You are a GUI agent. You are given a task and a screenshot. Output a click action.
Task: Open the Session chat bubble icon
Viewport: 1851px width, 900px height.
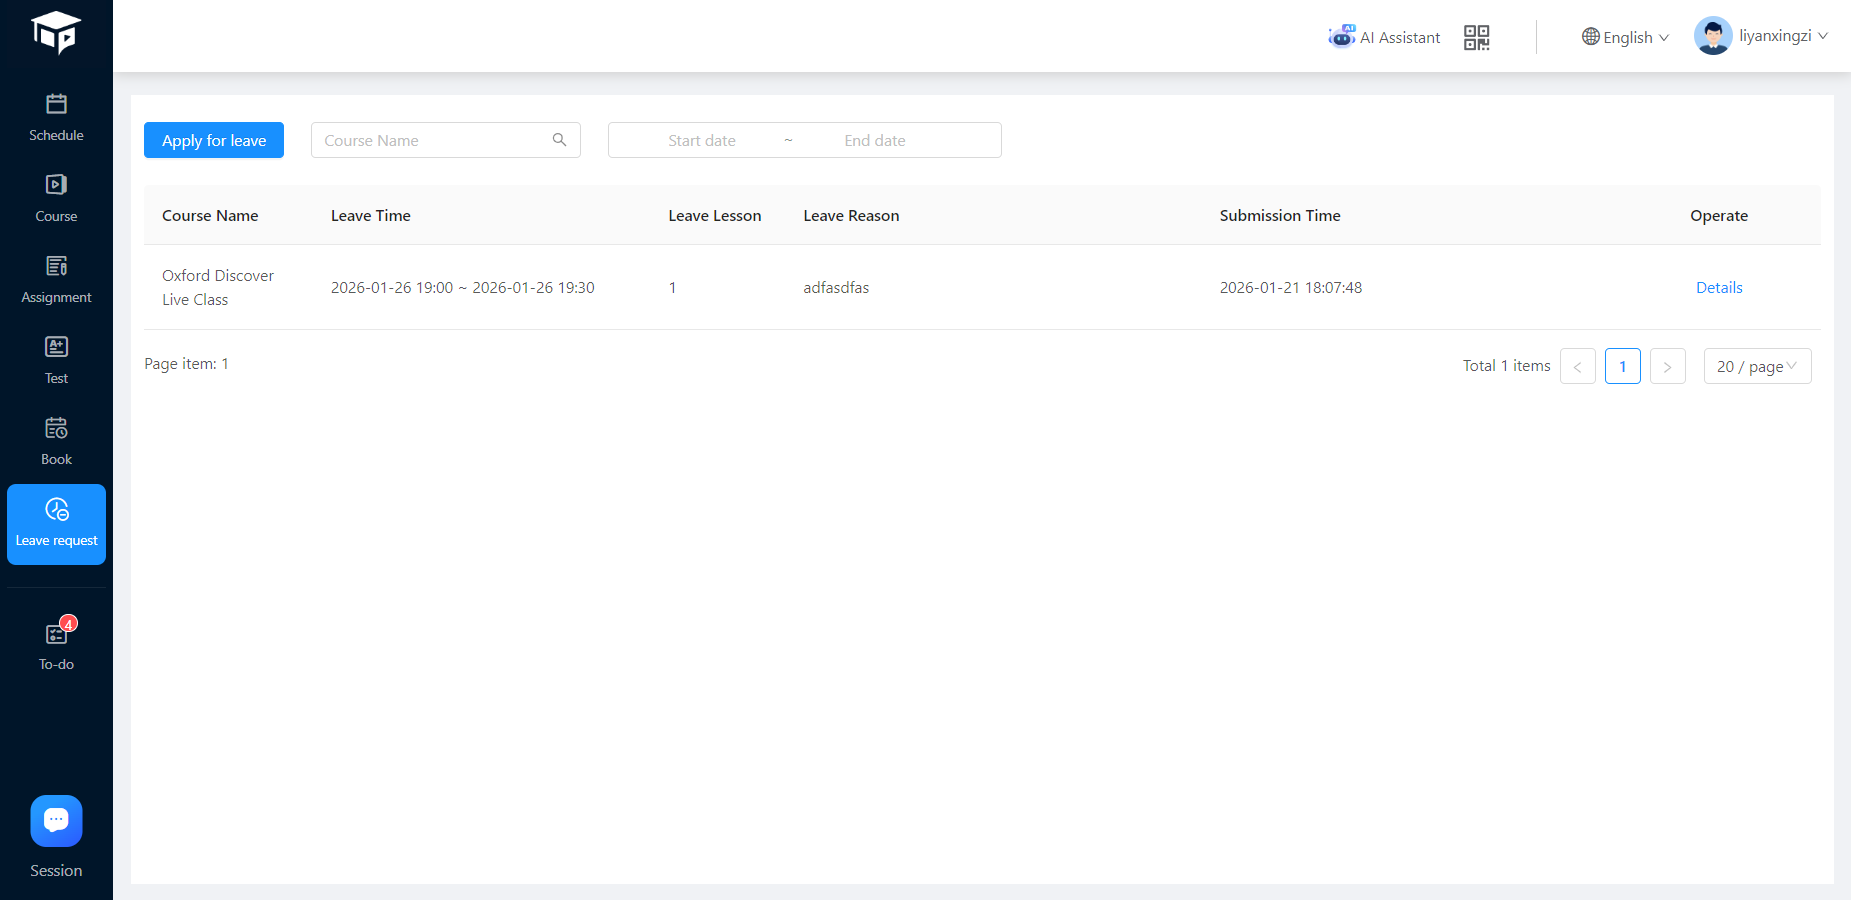coord(56,821)
